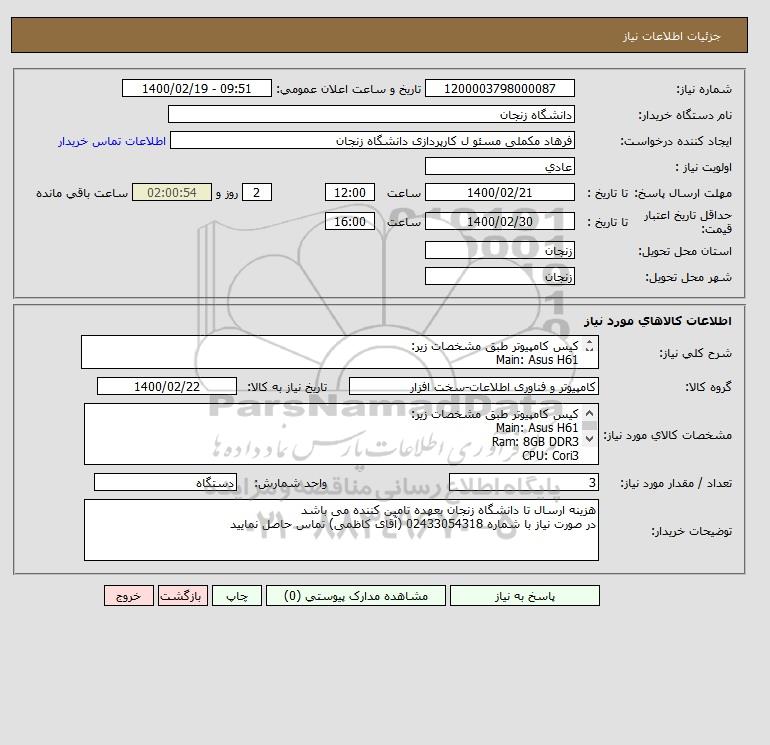The width and height of the screenshot is (770, 745).
Task: Click 'Ram: 8GB DDR3' specification line
Action: (x=535, y=441)
